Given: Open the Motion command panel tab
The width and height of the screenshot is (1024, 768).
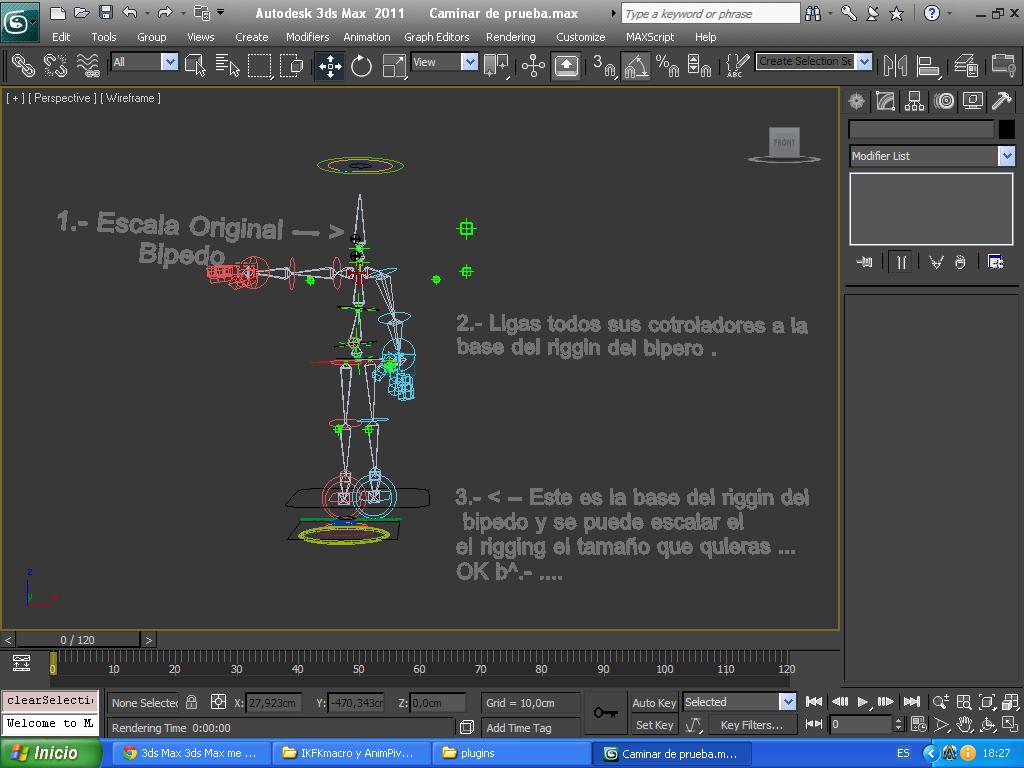Looking at the screenshot, I should point(943,101).
